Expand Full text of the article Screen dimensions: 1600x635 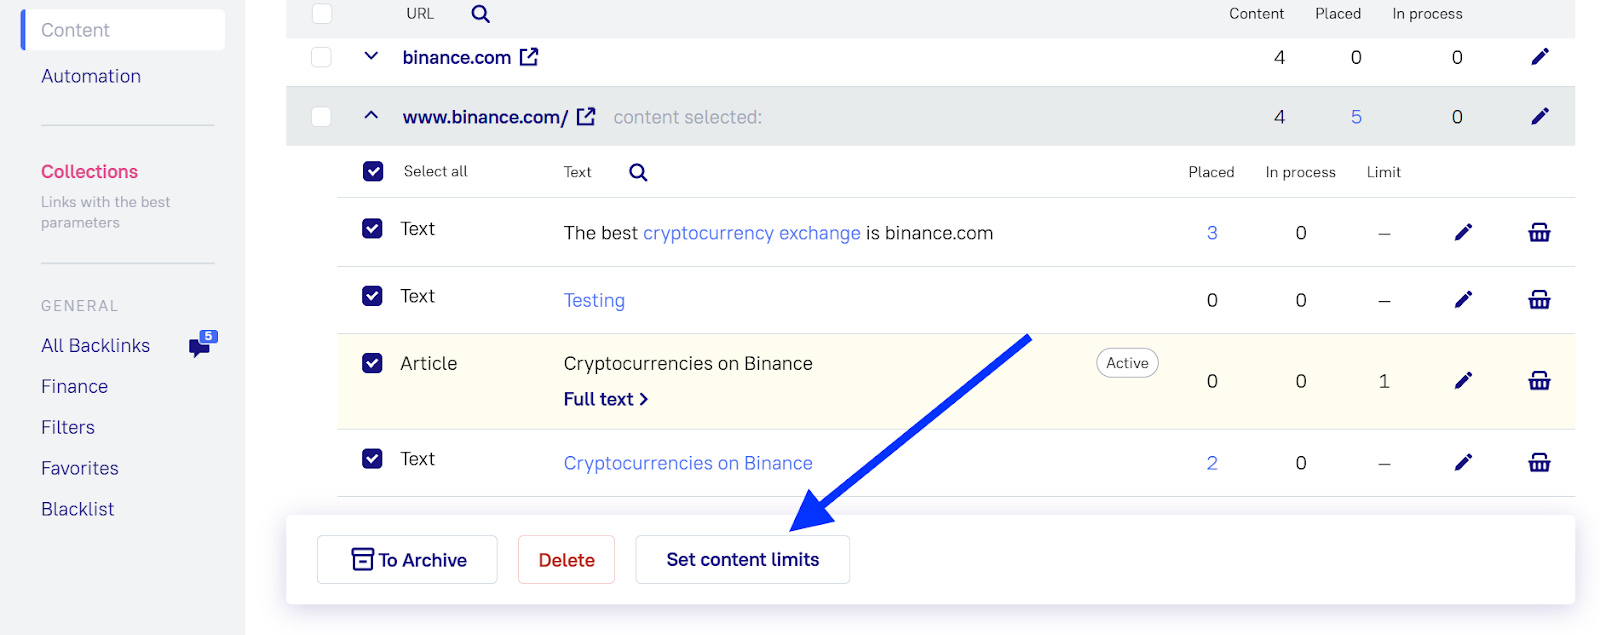[606, 399]
